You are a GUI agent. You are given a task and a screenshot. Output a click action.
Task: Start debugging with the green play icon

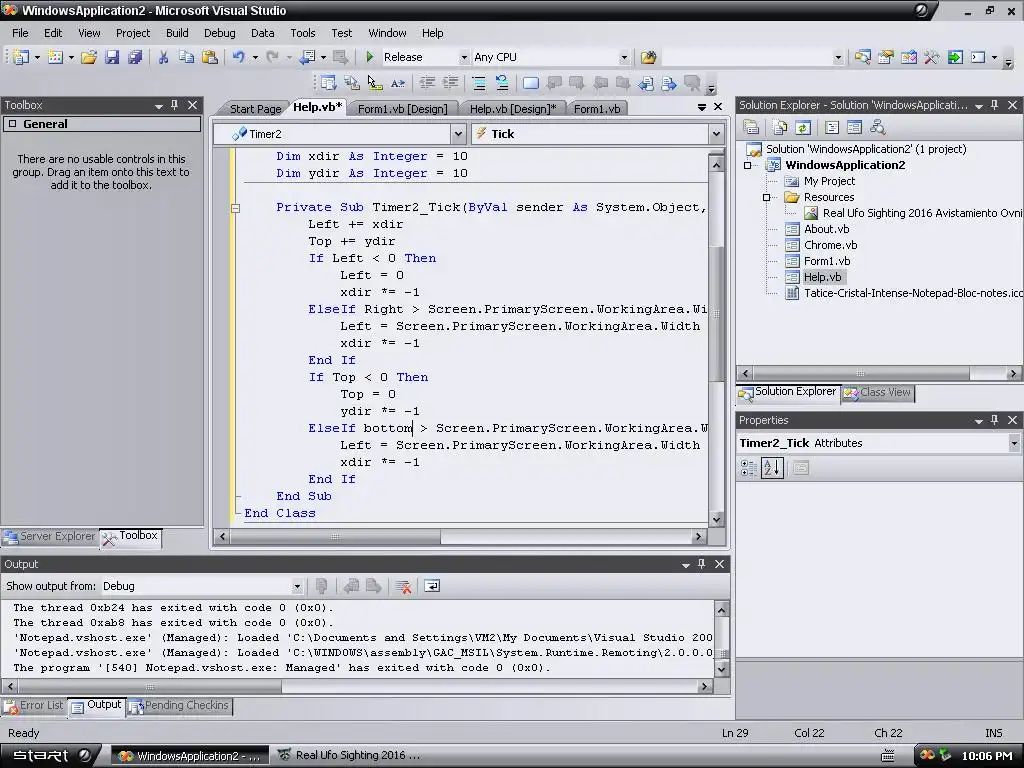pos(370,57)
